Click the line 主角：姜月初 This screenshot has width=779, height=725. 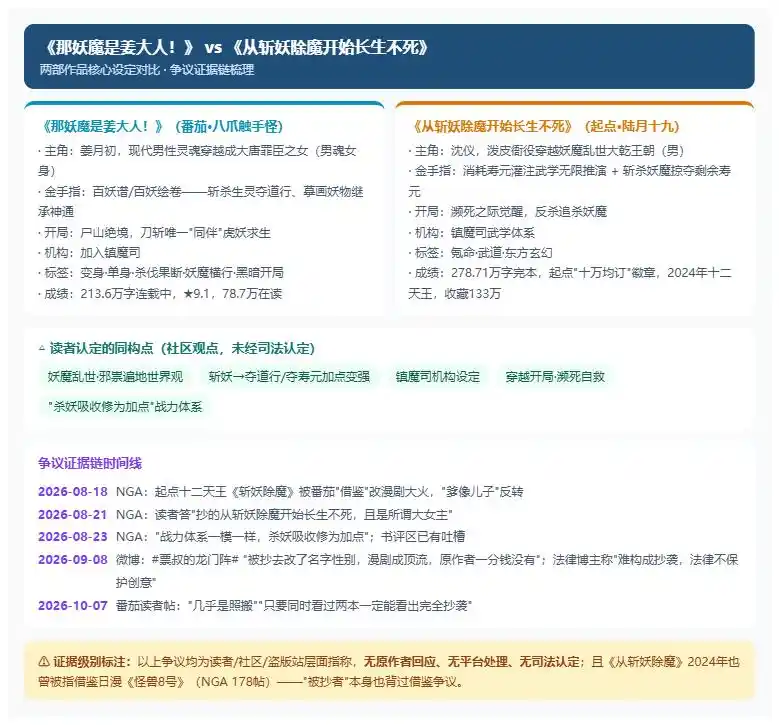[198, 161]
